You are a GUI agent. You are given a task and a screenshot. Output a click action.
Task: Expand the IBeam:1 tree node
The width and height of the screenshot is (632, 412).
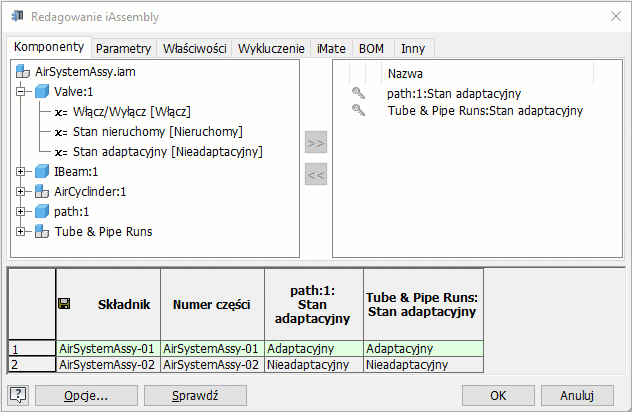click(21, 172)
